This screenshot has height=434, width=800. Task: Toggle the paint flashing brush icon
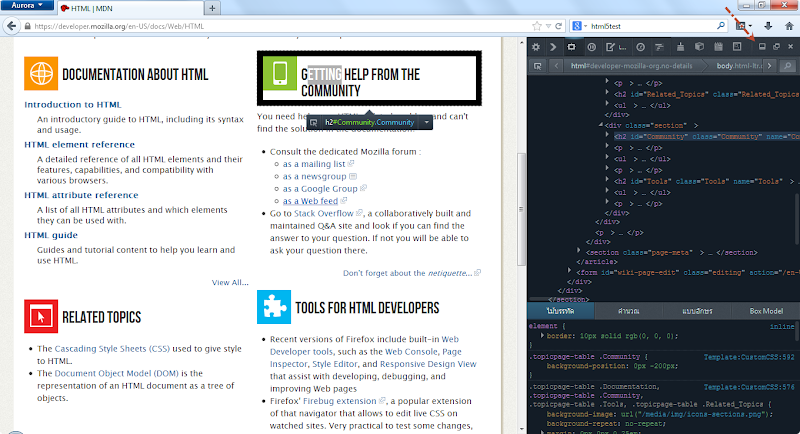680,47
